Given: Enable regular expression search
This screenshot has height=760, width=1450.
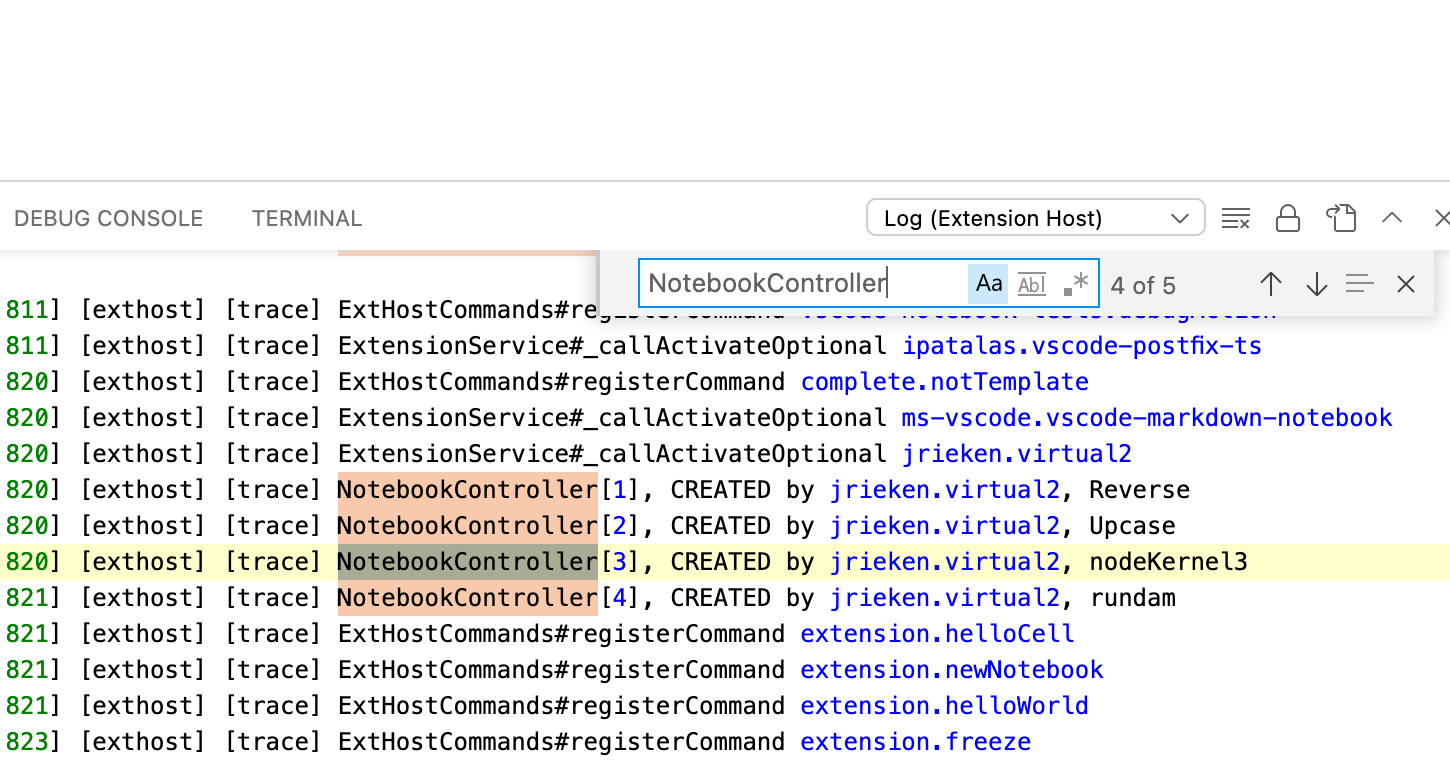Looking at the screenshot, I should (x=1074, y=283).
